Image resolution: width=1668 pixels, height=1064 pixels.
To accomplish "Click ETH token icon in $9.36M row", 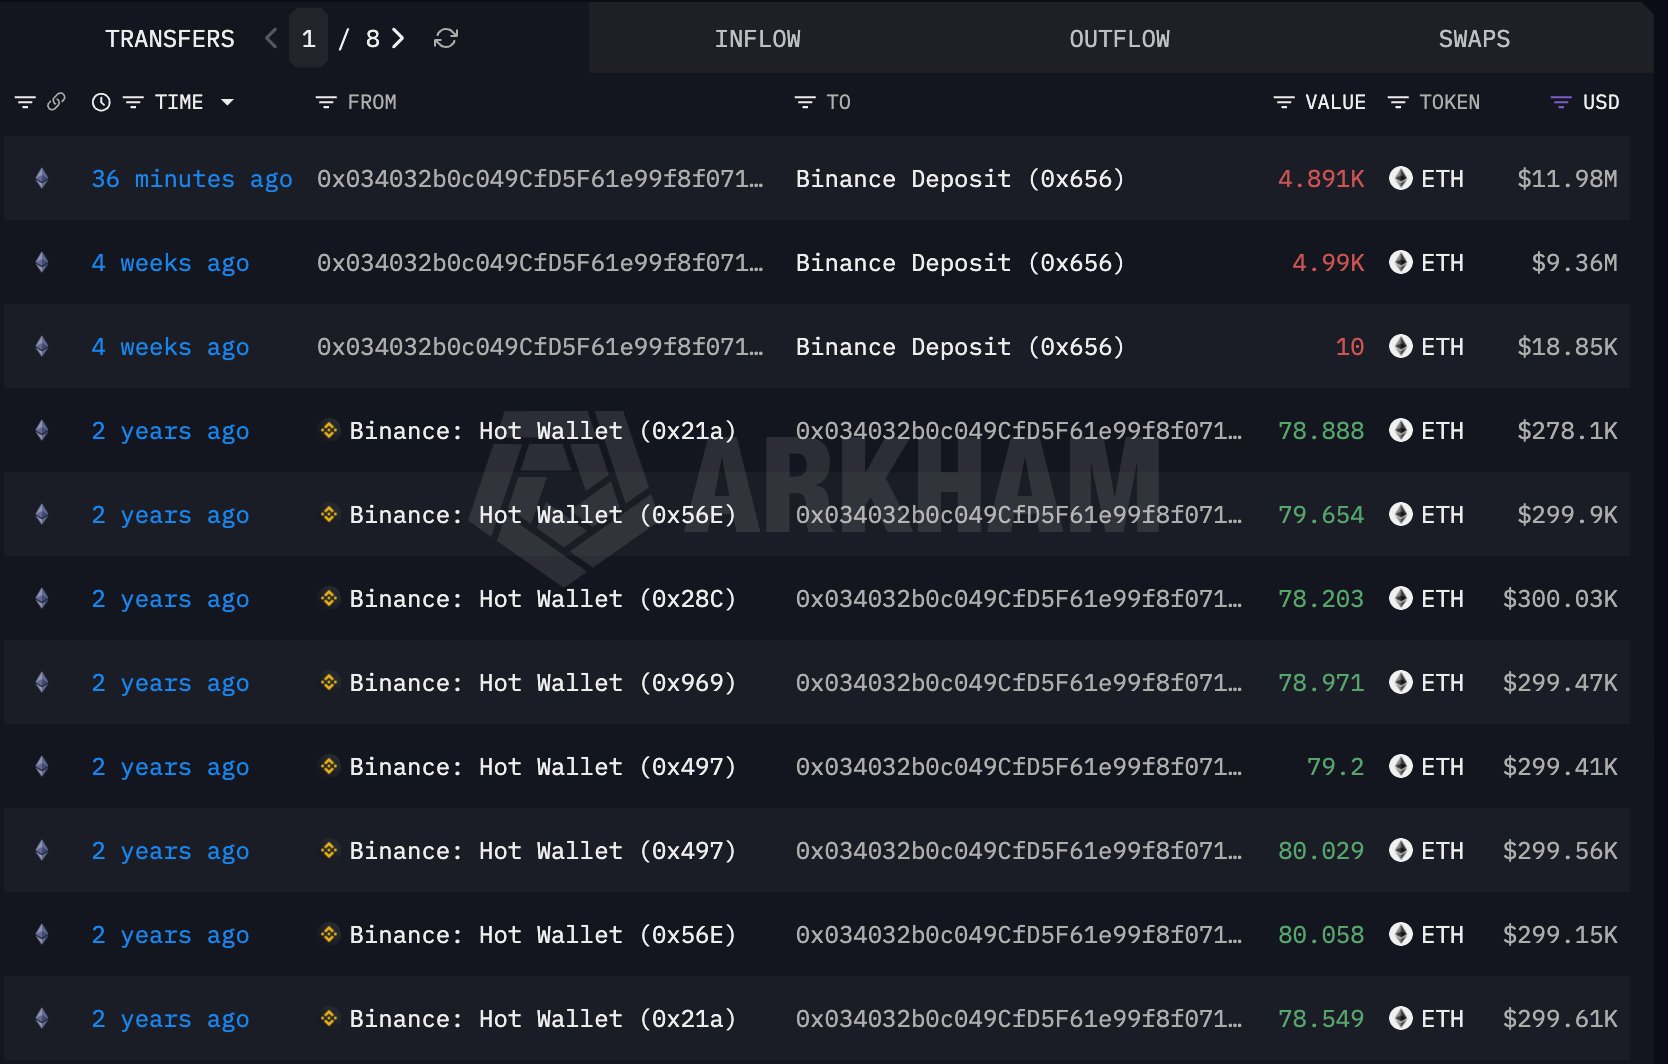I will [1401, 262].
